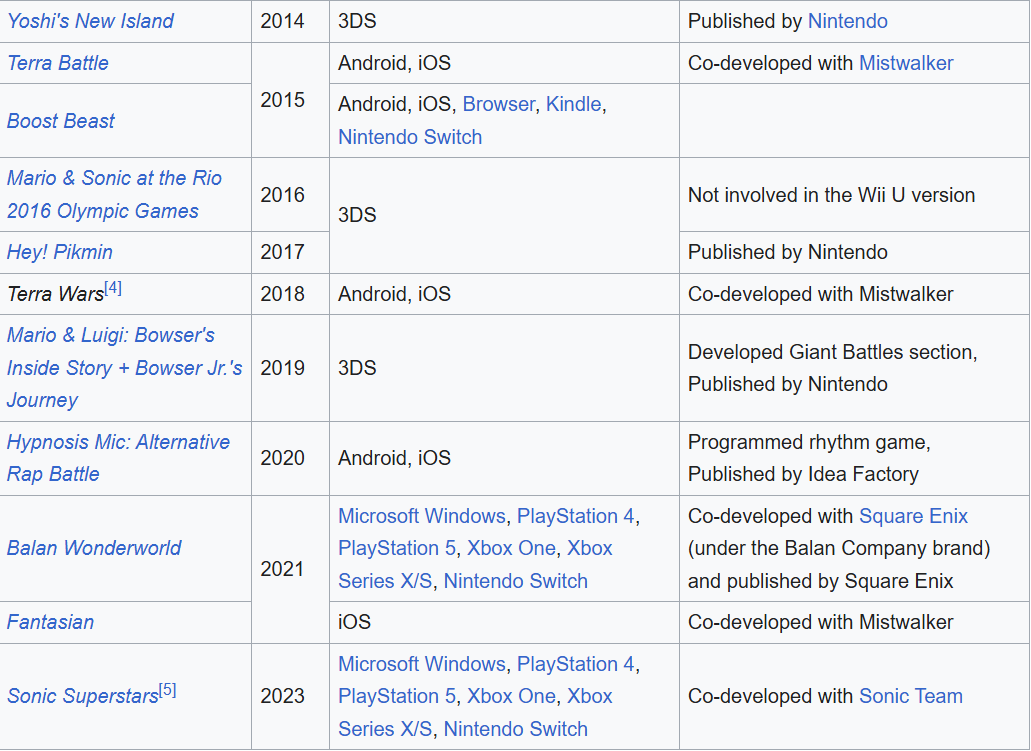
Task: Open Xbox One link in Sonic Superstars row
Action: pos(511,696)
